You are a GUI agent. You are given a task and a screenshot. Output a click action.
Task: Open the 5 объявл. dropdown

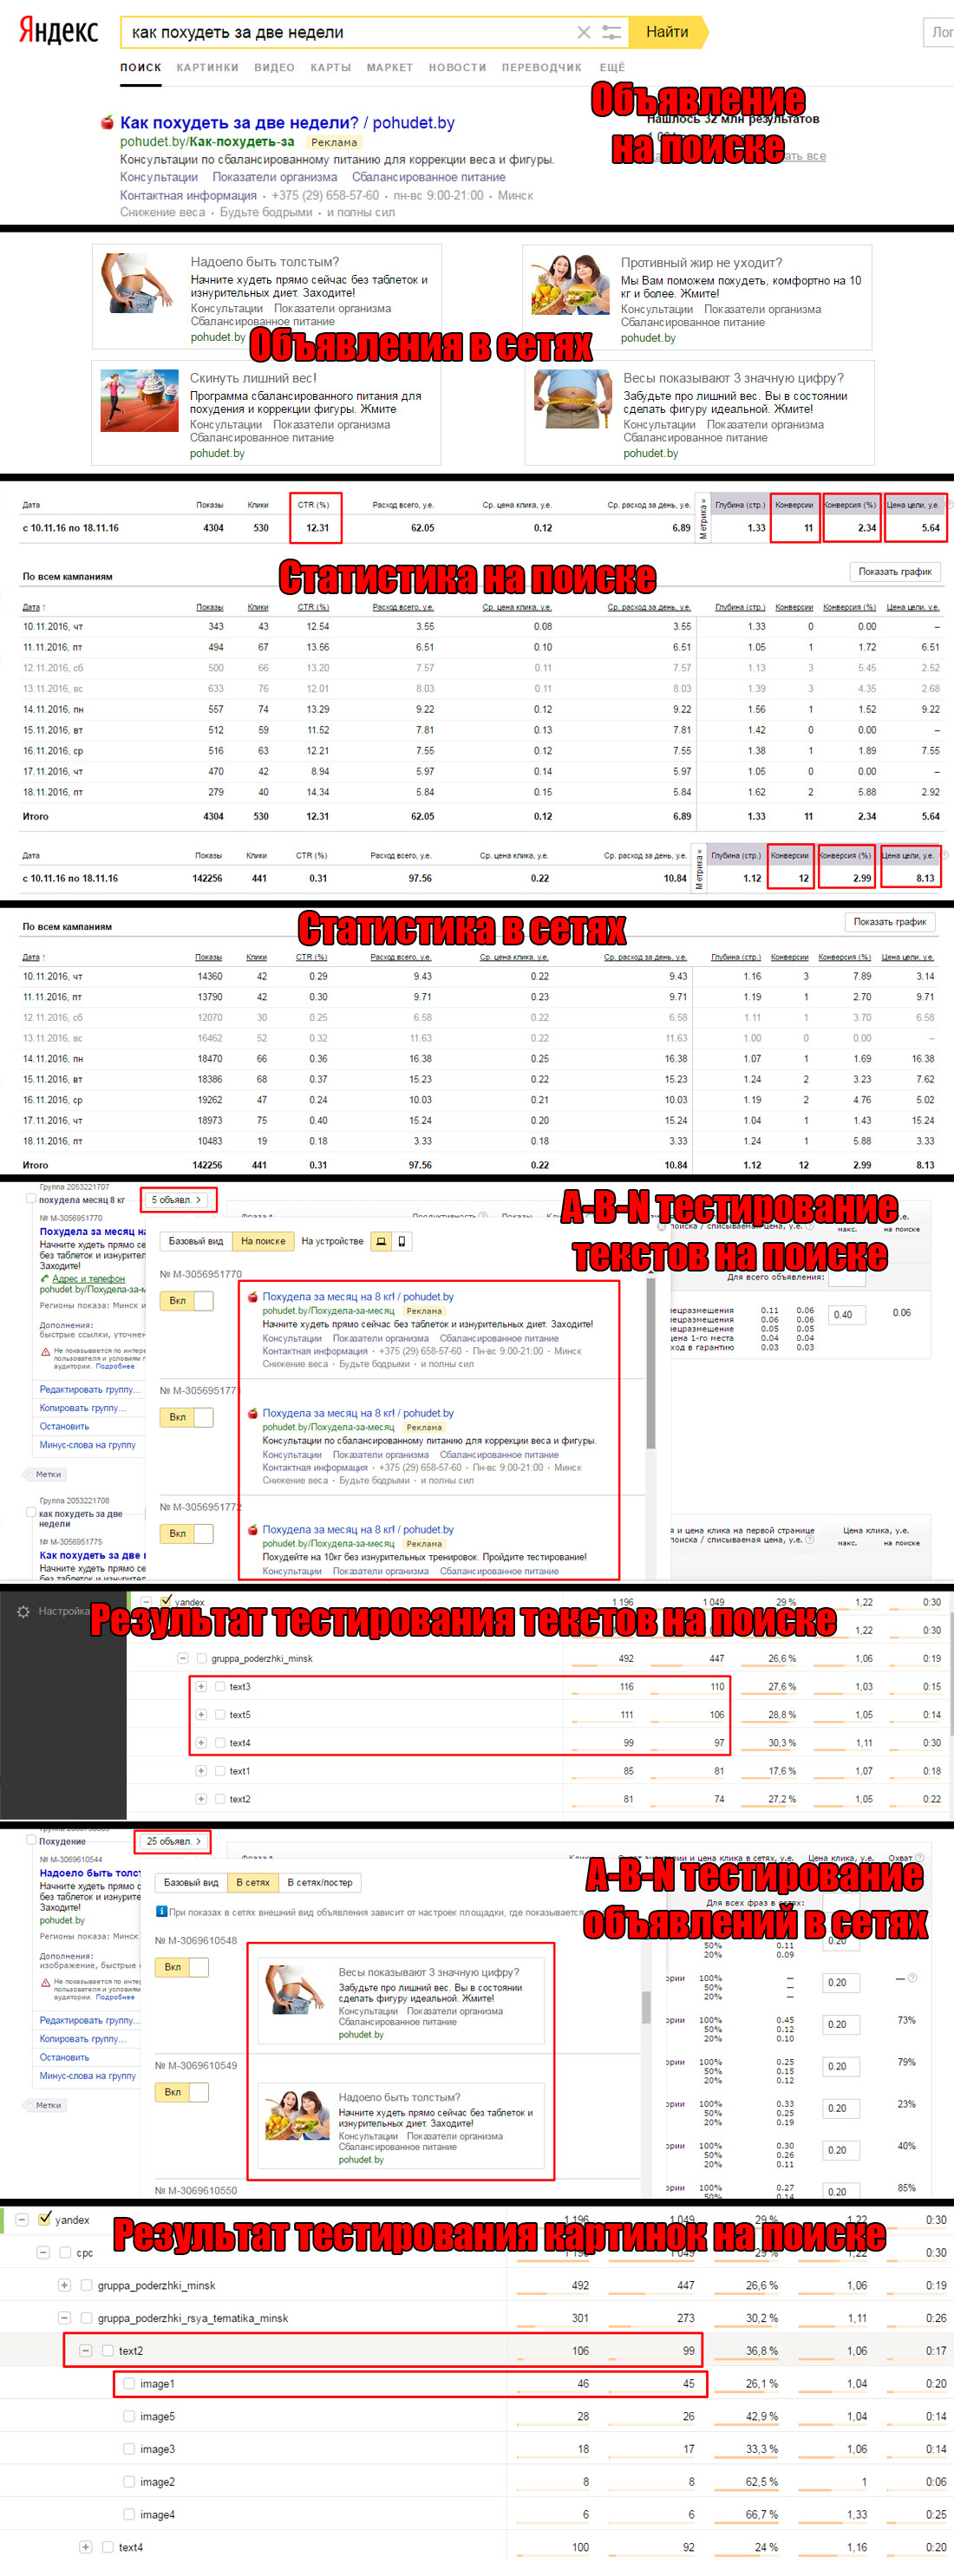[x=177, y=1199]
